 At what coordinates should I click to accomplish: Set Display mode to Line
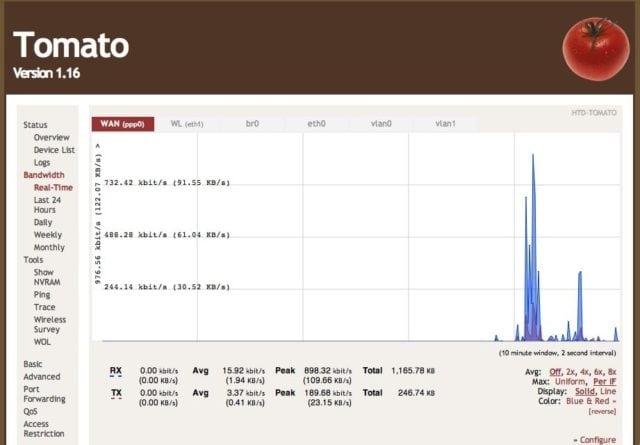(608, 392)
